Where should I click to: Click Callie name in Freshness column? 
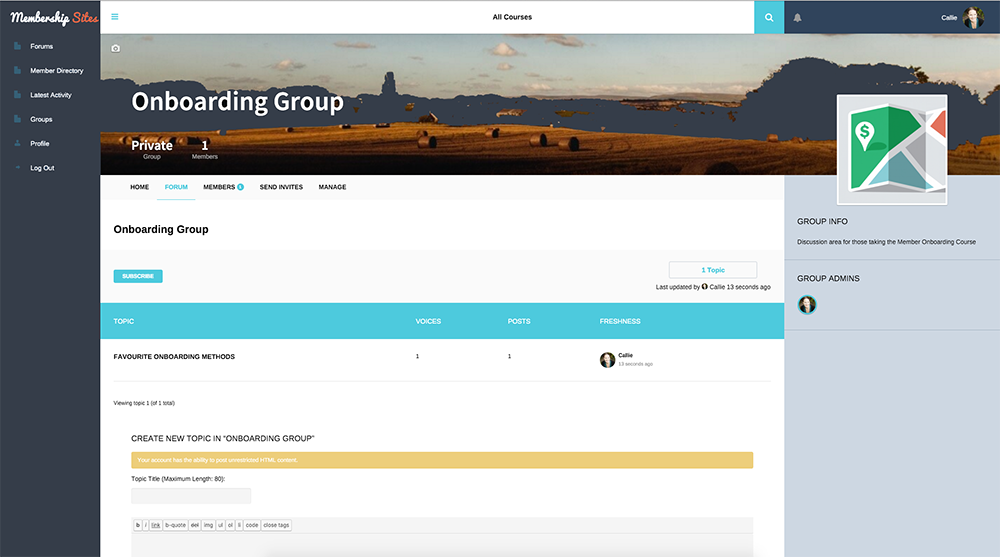coord(626,355)
